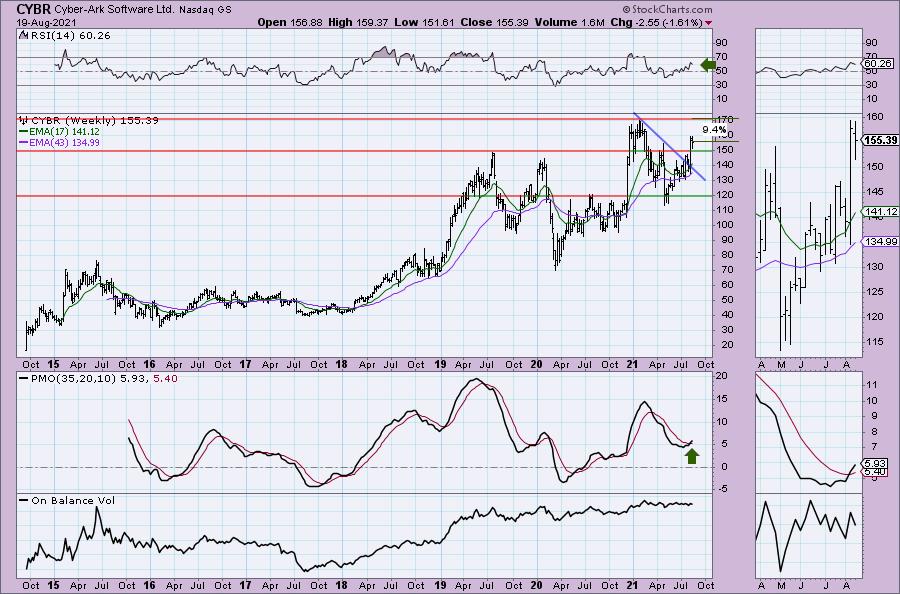Image resolution: width=900 pixels, height=594 pixels.
Task: Click the Nasdaq GS exchange label
Action: (204, 10)
